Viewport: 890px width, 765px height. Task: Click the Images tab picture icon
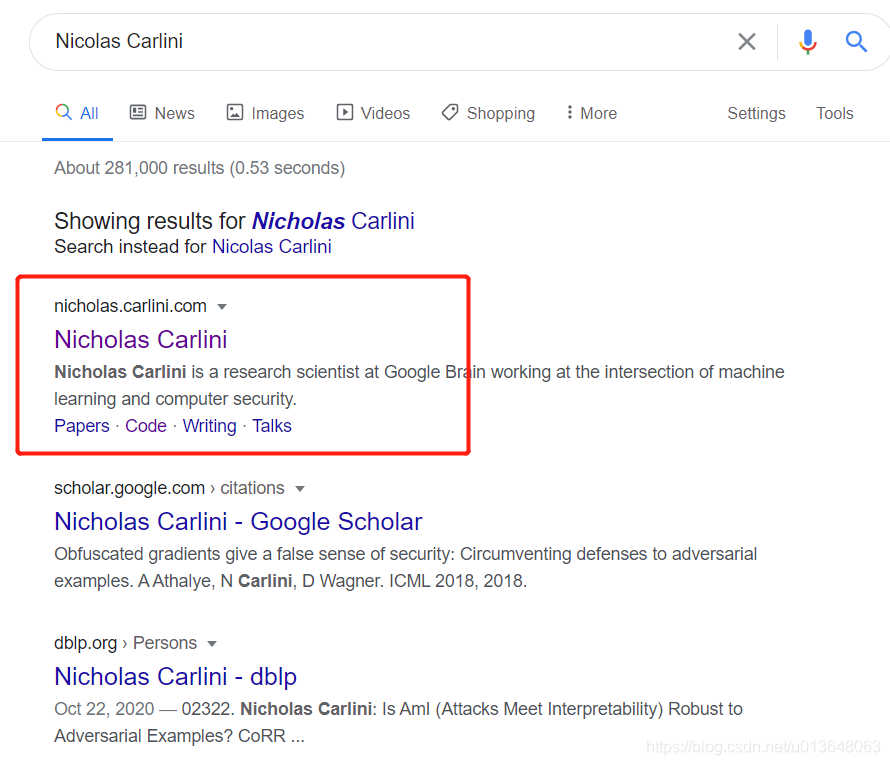pos(235,112)
